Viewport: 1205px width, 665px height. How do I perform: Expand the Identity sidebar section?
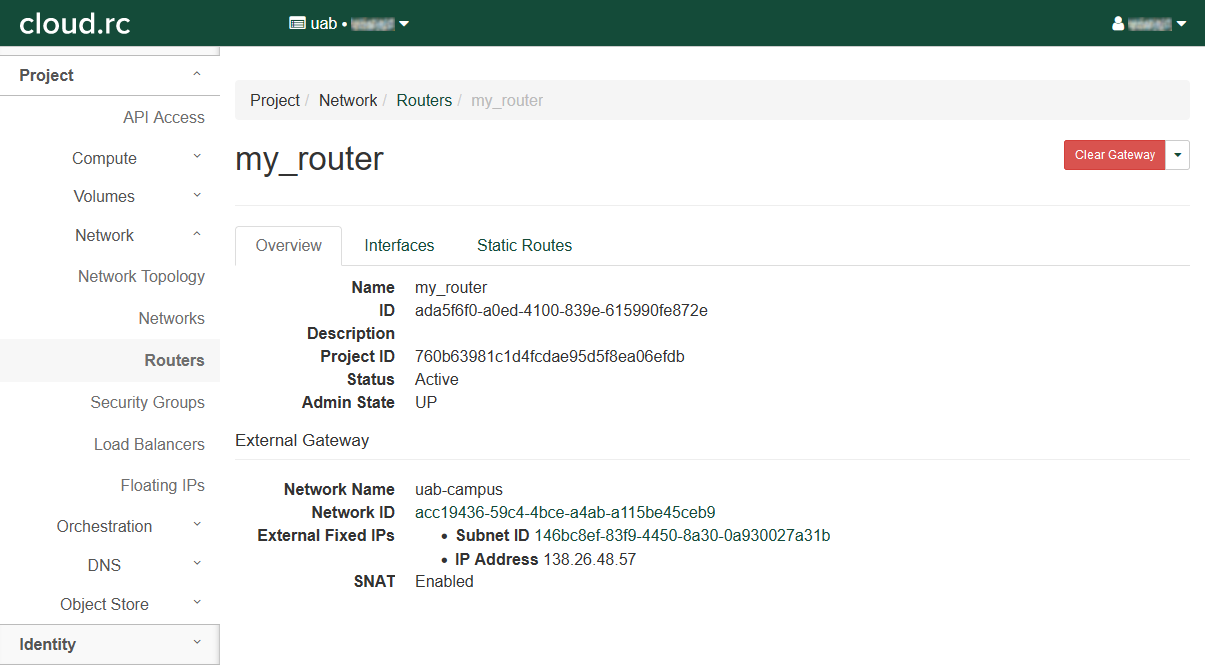pyautogui.click(x=109, y=644)
